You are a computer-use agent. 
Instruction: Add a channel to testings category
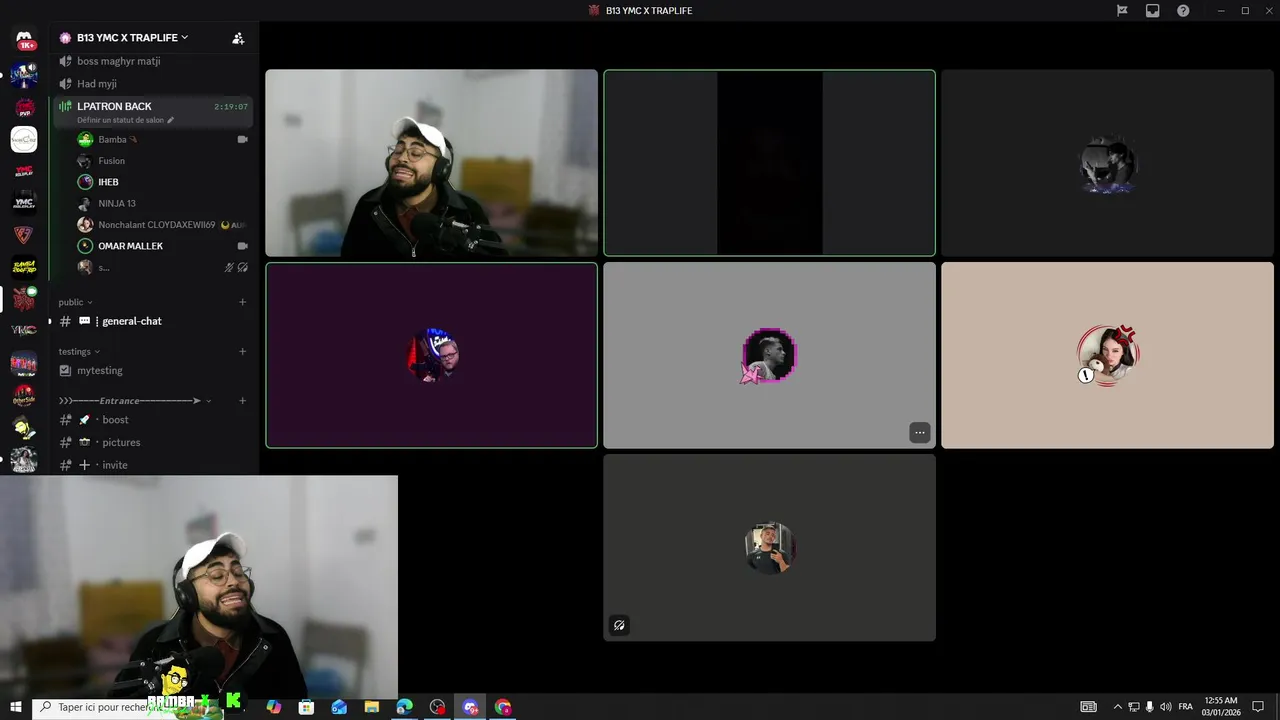coord(242,351)
